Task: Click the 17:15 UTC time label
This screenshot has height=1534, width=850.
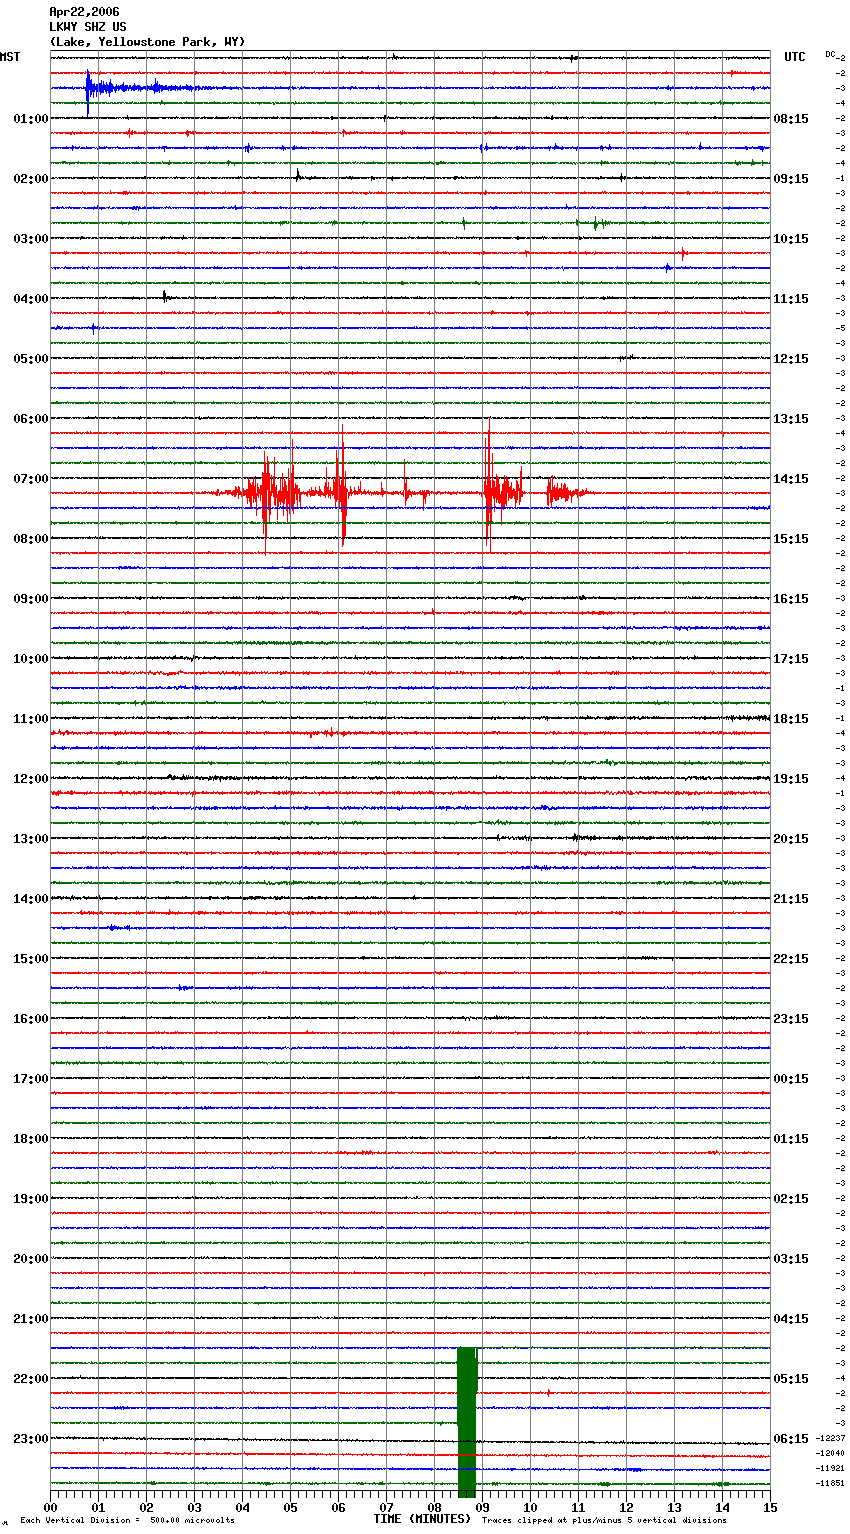Action: [x=791, y=659]
